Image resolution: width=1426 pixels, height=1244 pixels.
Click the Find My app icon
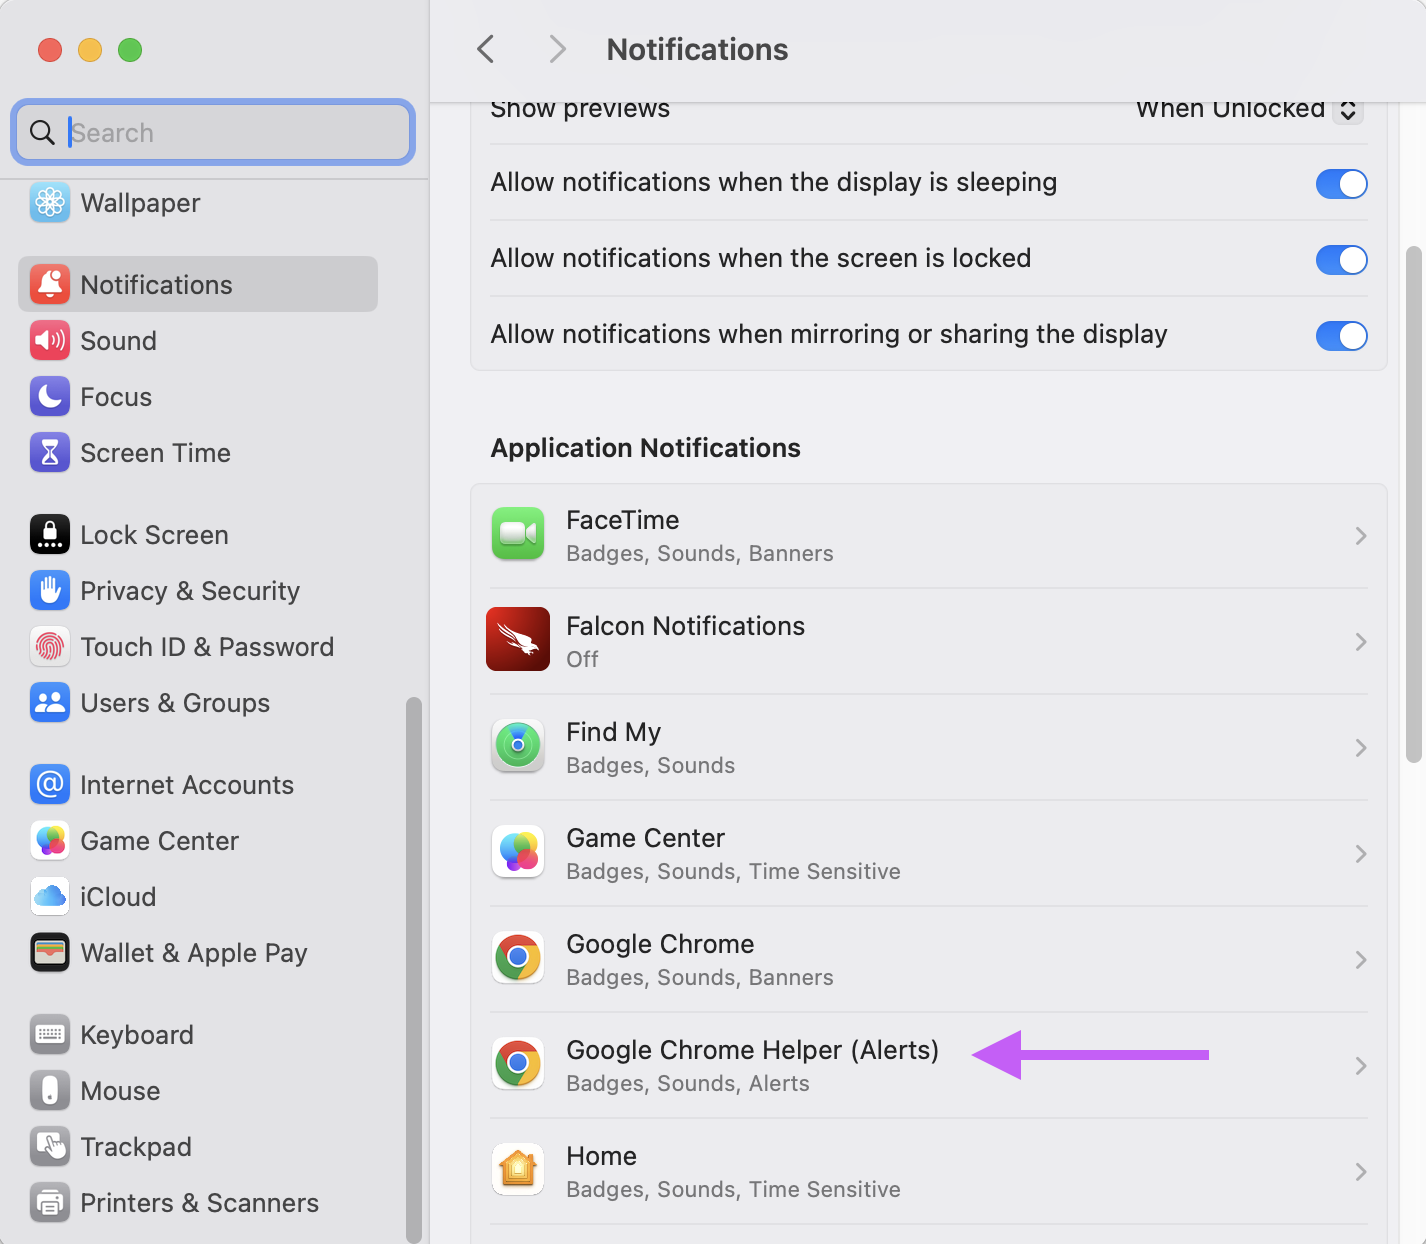(x=518, y=746)
